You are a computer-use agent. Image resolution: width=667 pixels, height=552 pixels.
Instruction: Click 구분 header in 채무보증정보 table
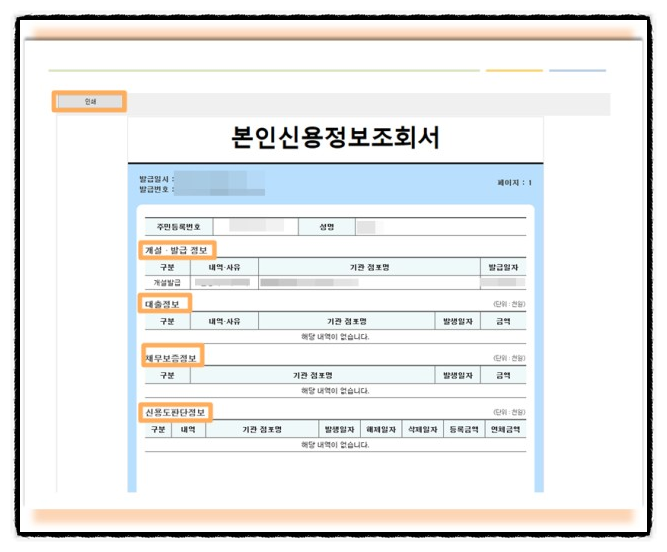[167, 375]
